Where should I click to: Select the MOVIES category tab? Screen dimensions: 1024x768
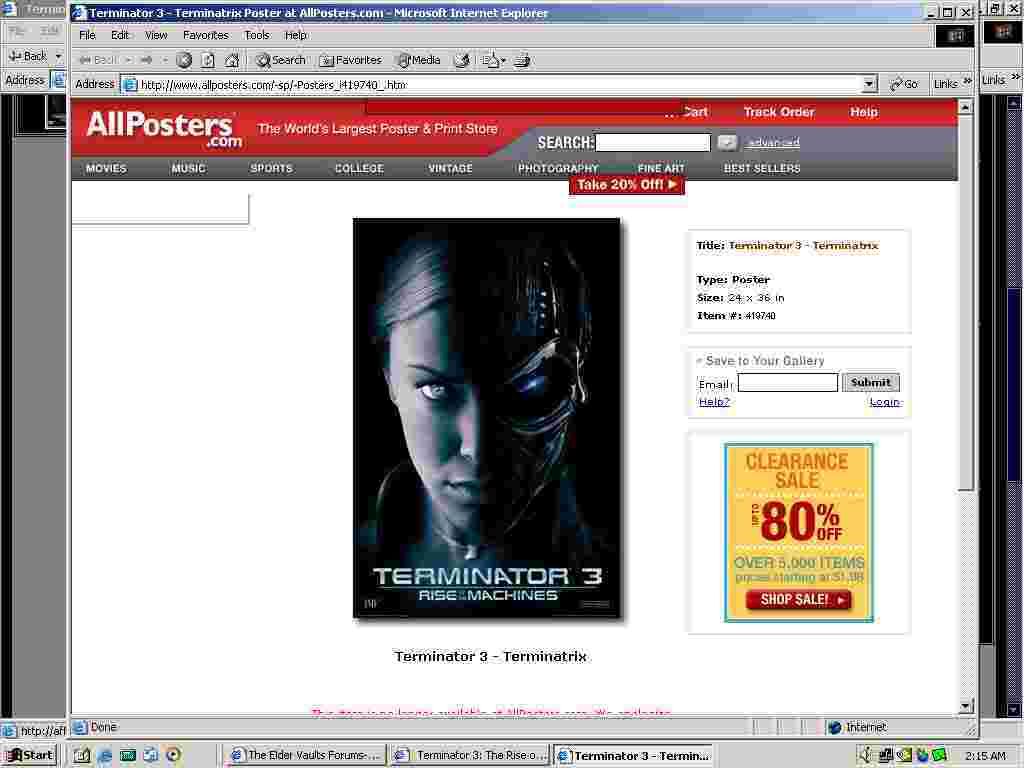tap(106, 168)
